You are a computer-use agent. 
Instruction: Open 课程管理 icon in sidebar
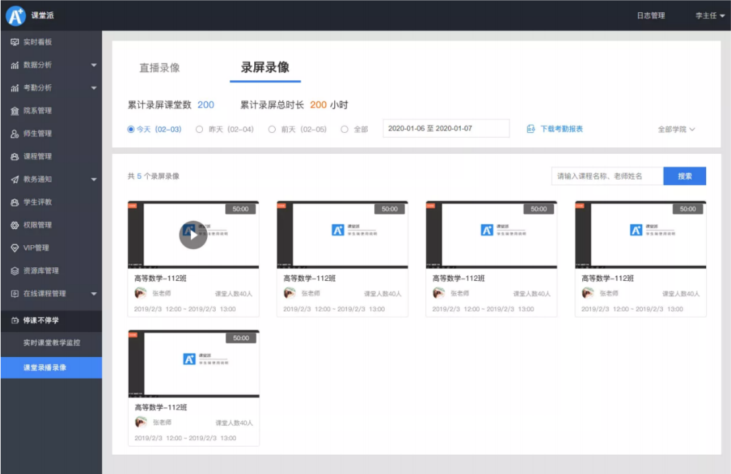point(14,156)
